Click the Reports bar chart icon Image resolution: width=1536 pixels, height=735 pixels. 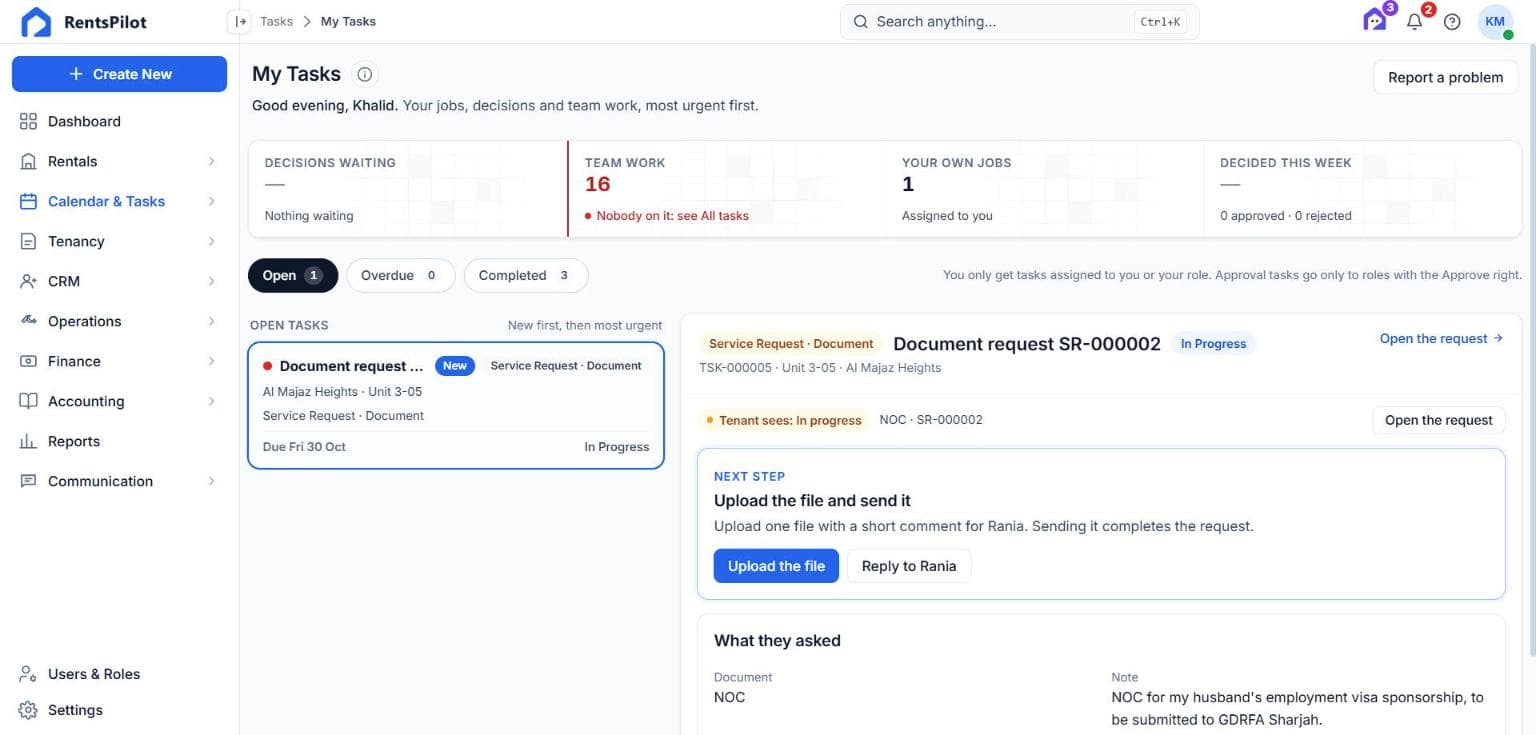click(28, 441)
